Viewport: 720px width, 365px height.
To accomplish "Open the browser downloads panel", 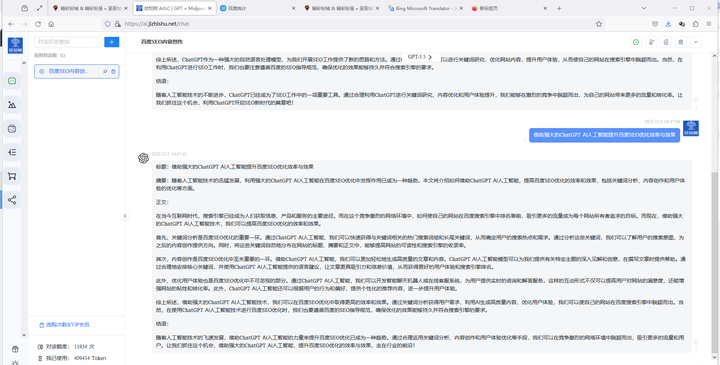I will [x=669, y=24].
